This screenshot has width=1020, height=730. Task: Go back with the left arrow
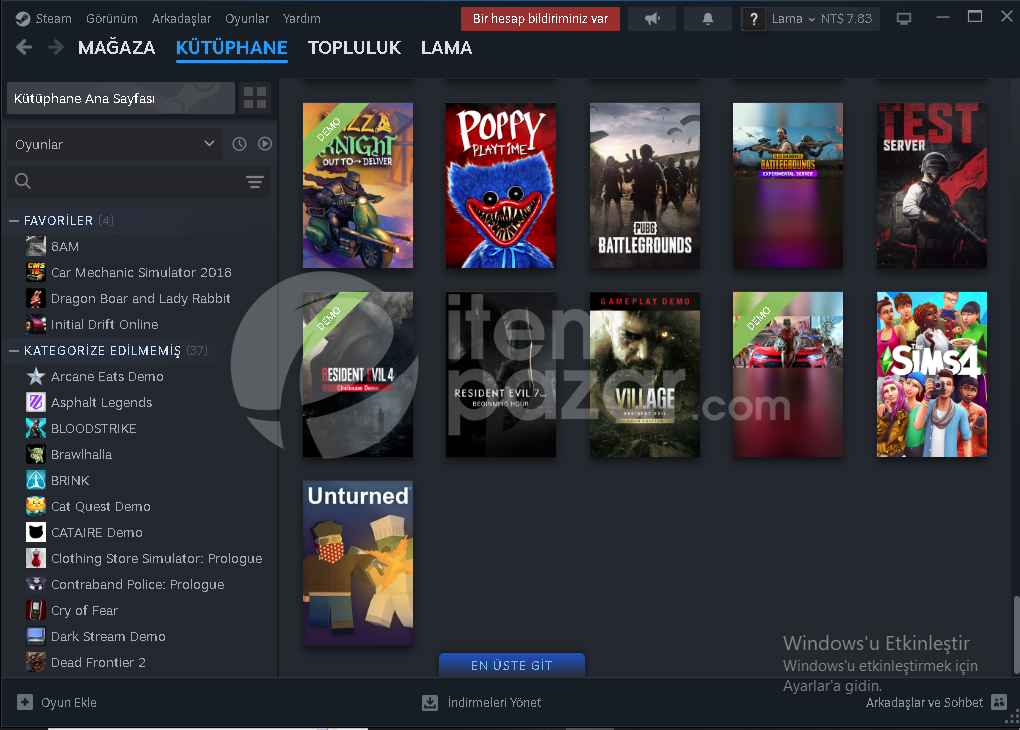click(x=24, y=47)
